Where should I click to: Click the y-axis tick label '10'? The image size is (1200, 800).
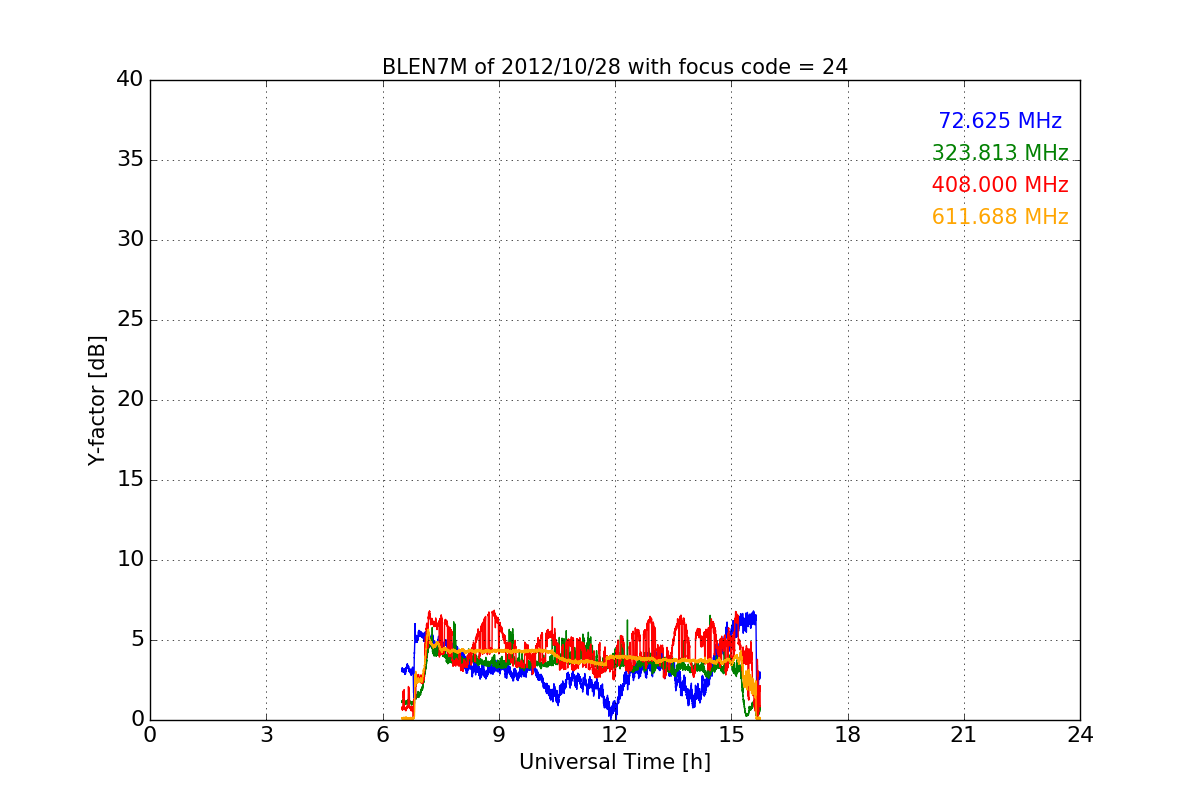pos(130,560)
